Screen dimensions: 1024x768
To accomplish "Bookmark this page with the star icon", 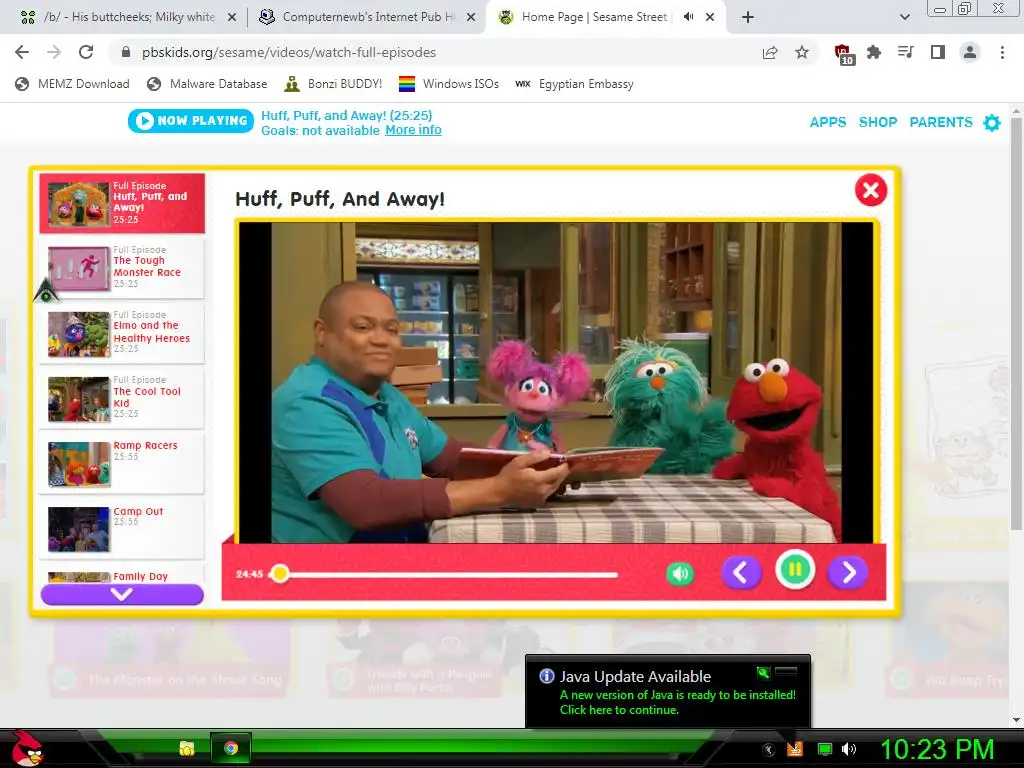I will (x=802, y=52).
